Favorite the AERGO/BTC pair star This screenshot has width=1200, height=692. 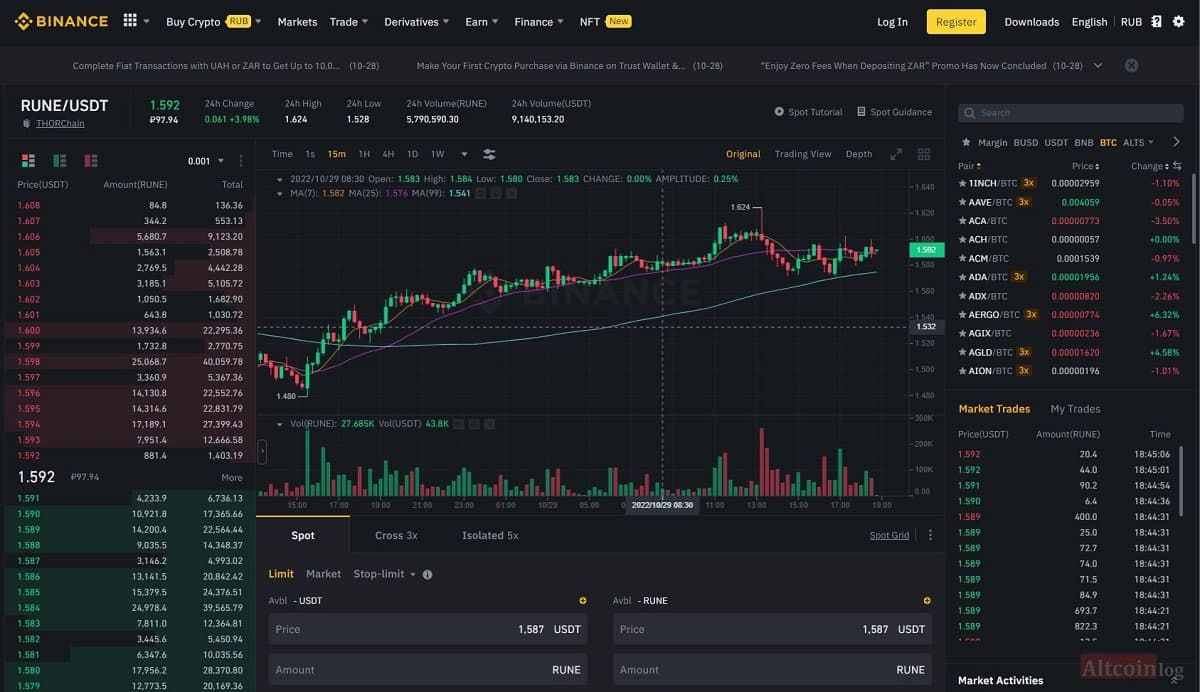click(963, 314)
